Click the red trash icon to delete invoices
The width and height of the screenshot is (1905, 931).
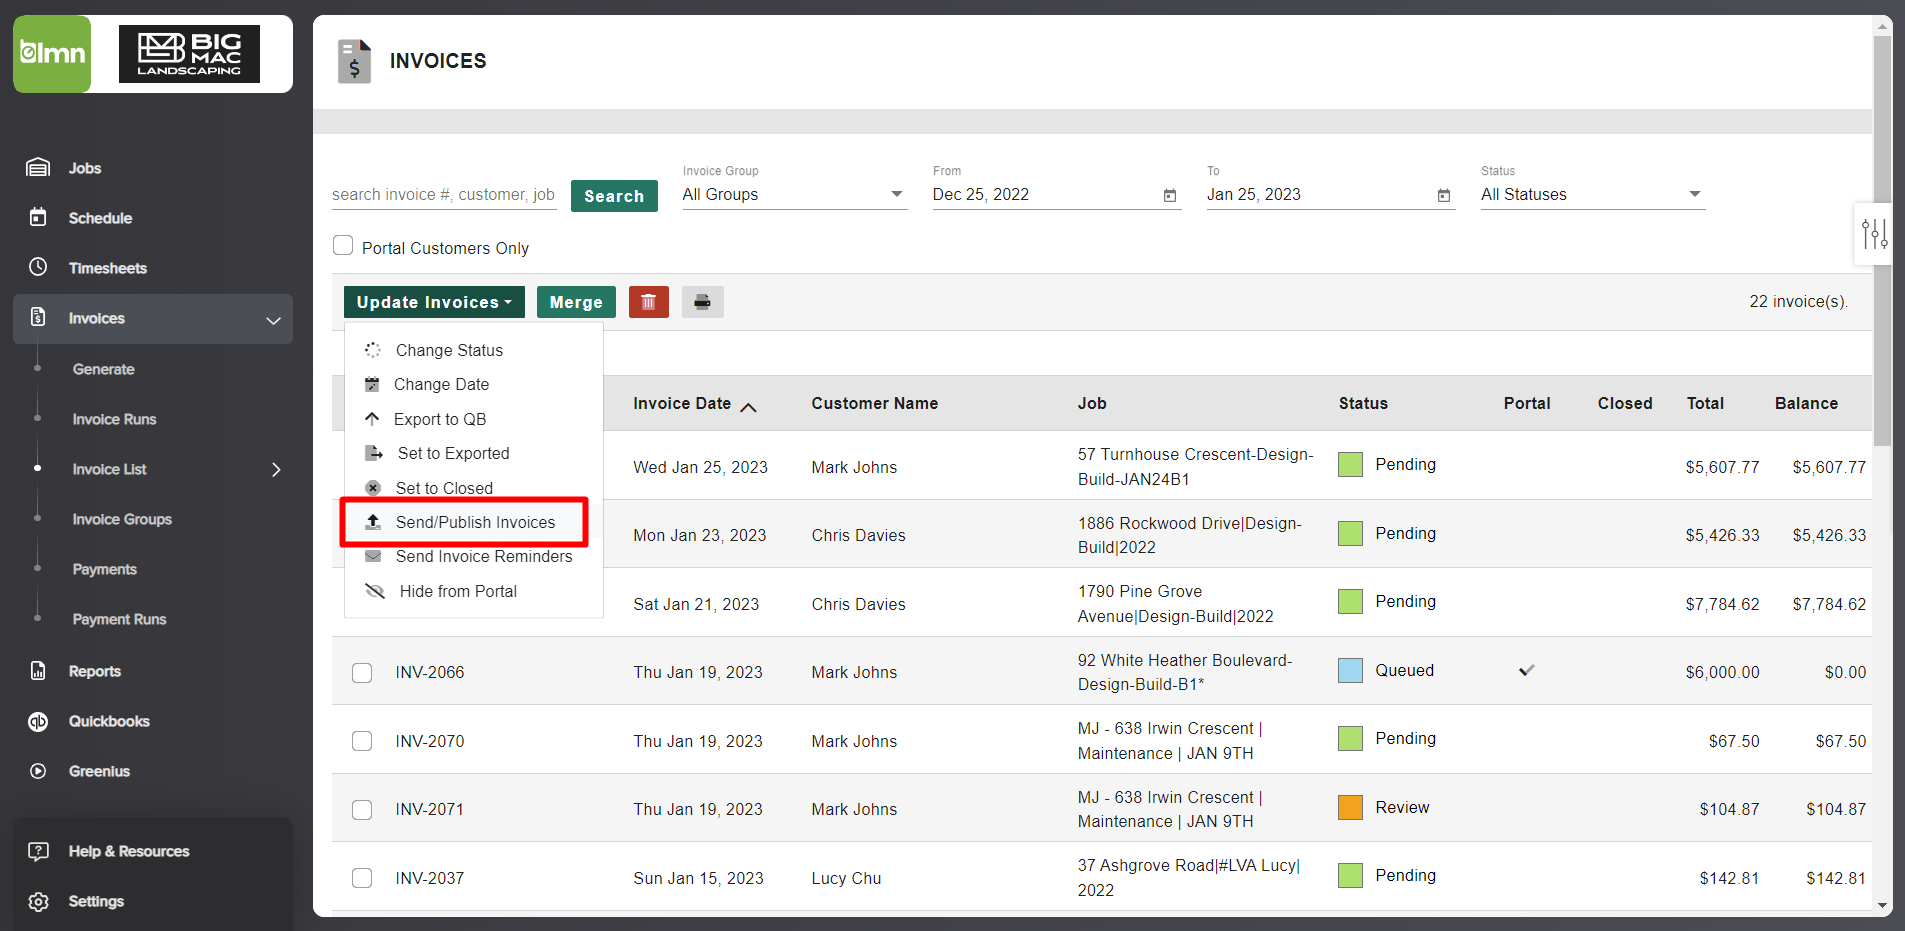648,301
